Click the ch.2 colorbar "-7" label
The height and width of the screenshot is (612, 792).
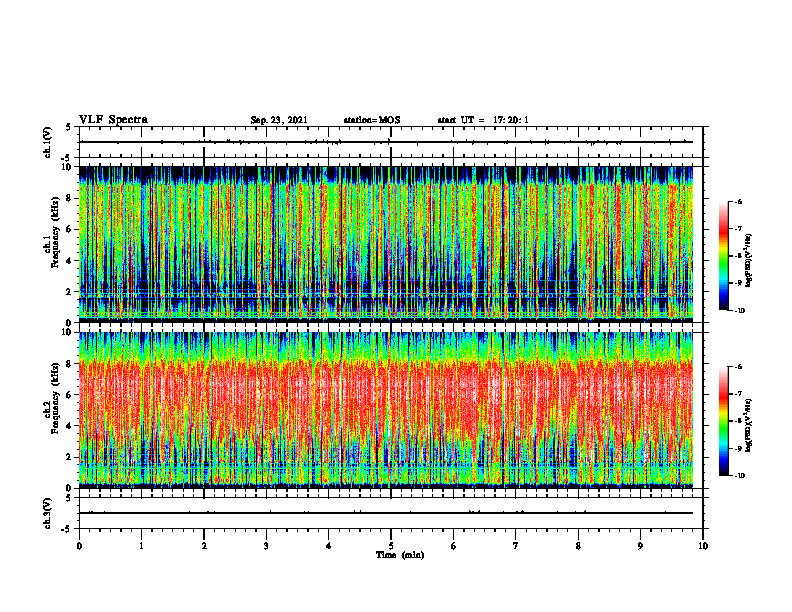coord(739,394)
